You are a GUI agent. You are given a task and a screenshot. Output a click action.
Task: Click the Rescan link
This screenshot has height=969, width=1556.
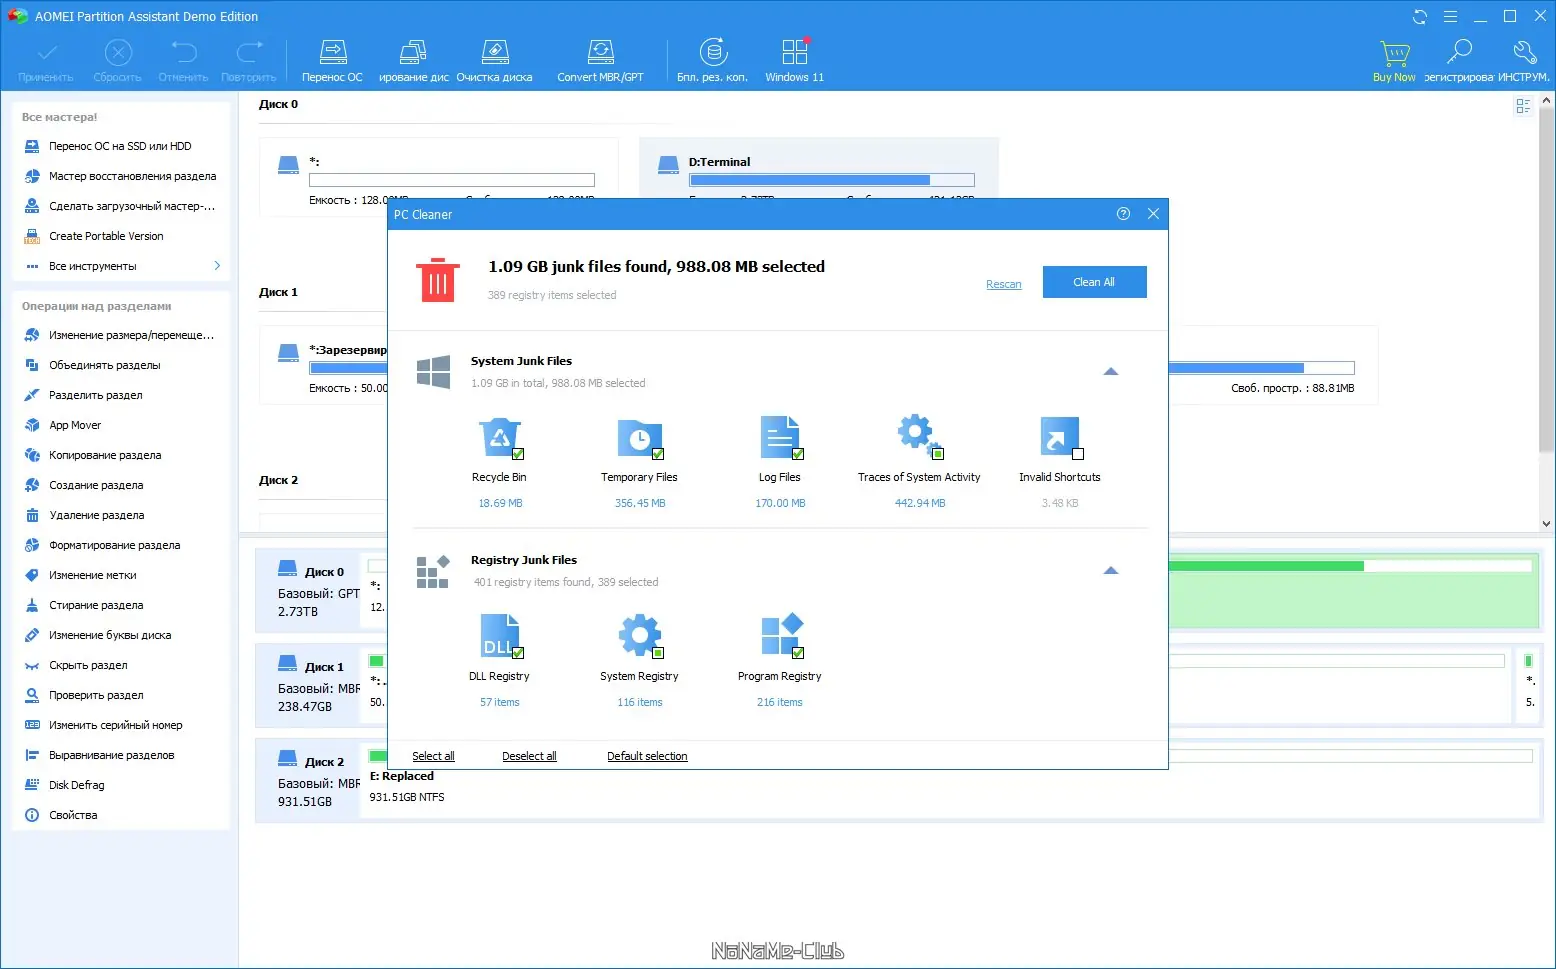click(x=1004, y=284)
